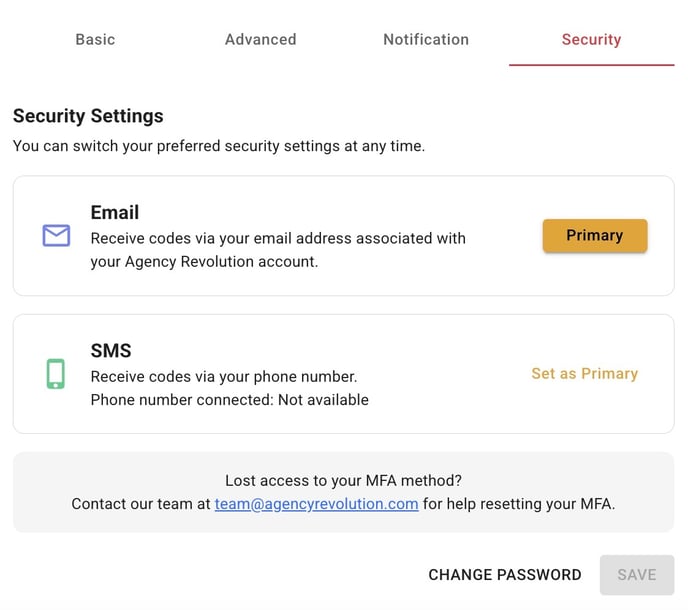Click the email envelope icon
688x610 pixels.
click(56, 236)
